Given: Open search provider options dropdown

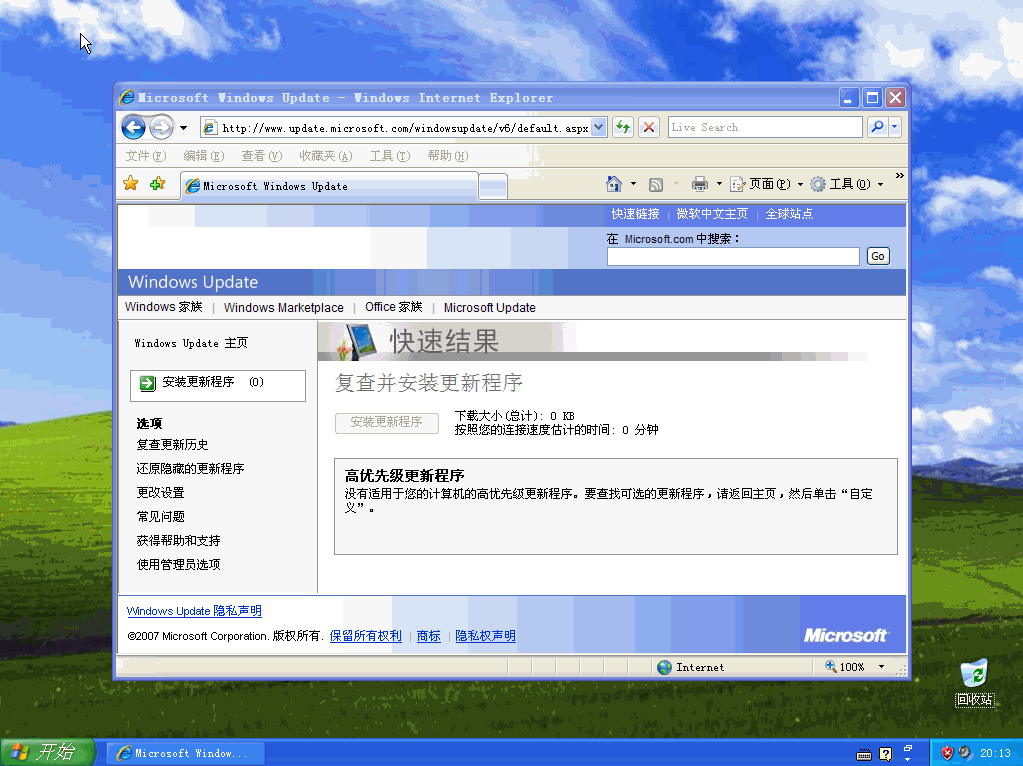Looking at the screenshot, I should [x=894, y=127].
